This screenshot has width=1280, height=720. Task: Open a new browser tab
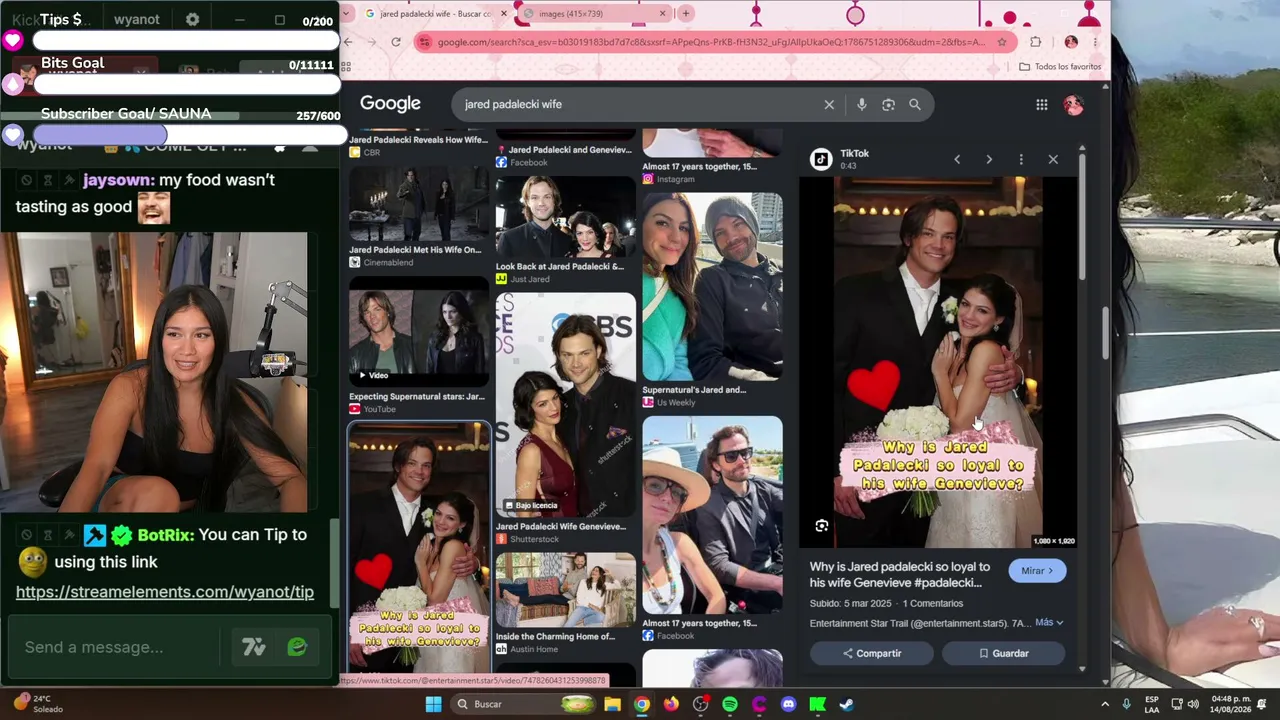[x=686, y=14]
